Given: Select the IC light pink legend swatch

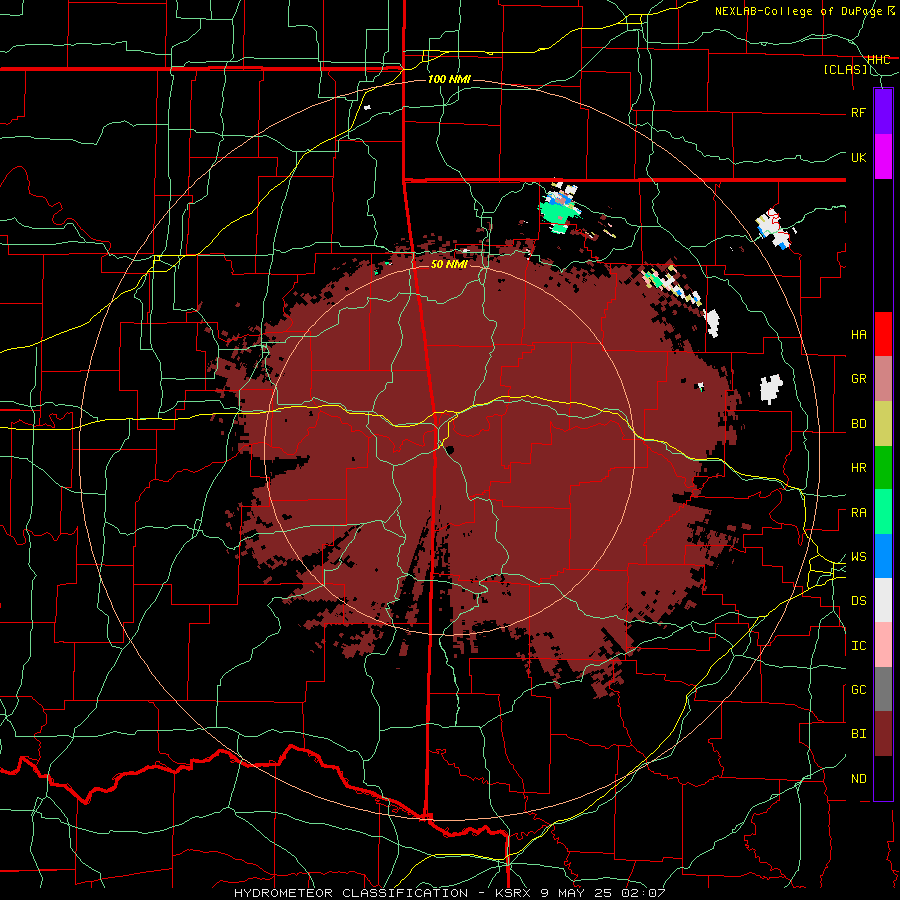Looking at the screenshot, I should (x=883, y=645).
